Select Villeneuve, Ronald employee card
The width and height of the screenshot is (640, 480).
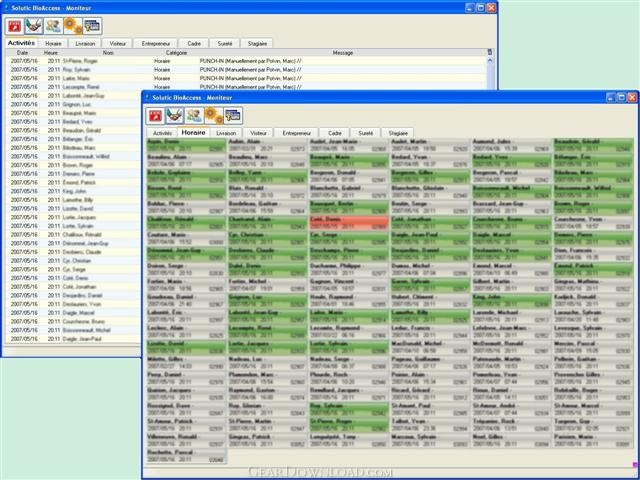click(186, 440)
